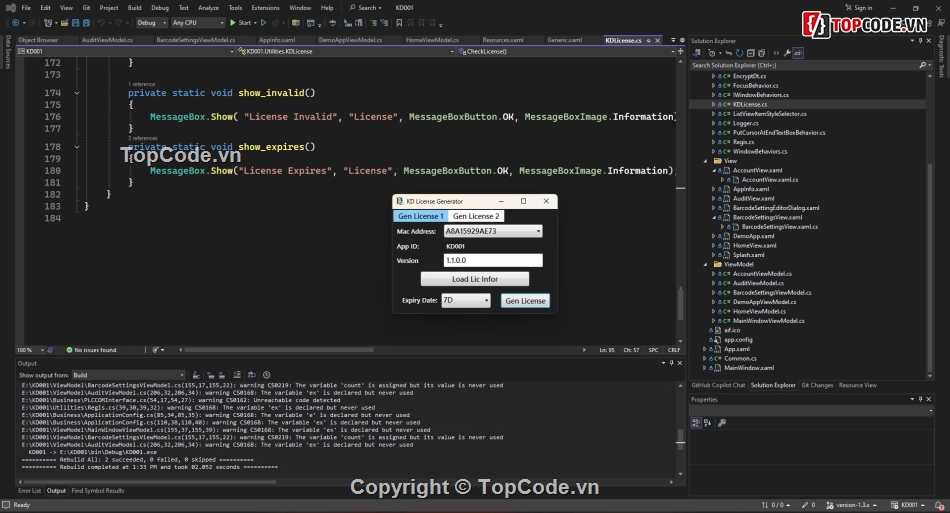Open the File menu
This screenshot has height=513, width=950.
tap(26, 8)
